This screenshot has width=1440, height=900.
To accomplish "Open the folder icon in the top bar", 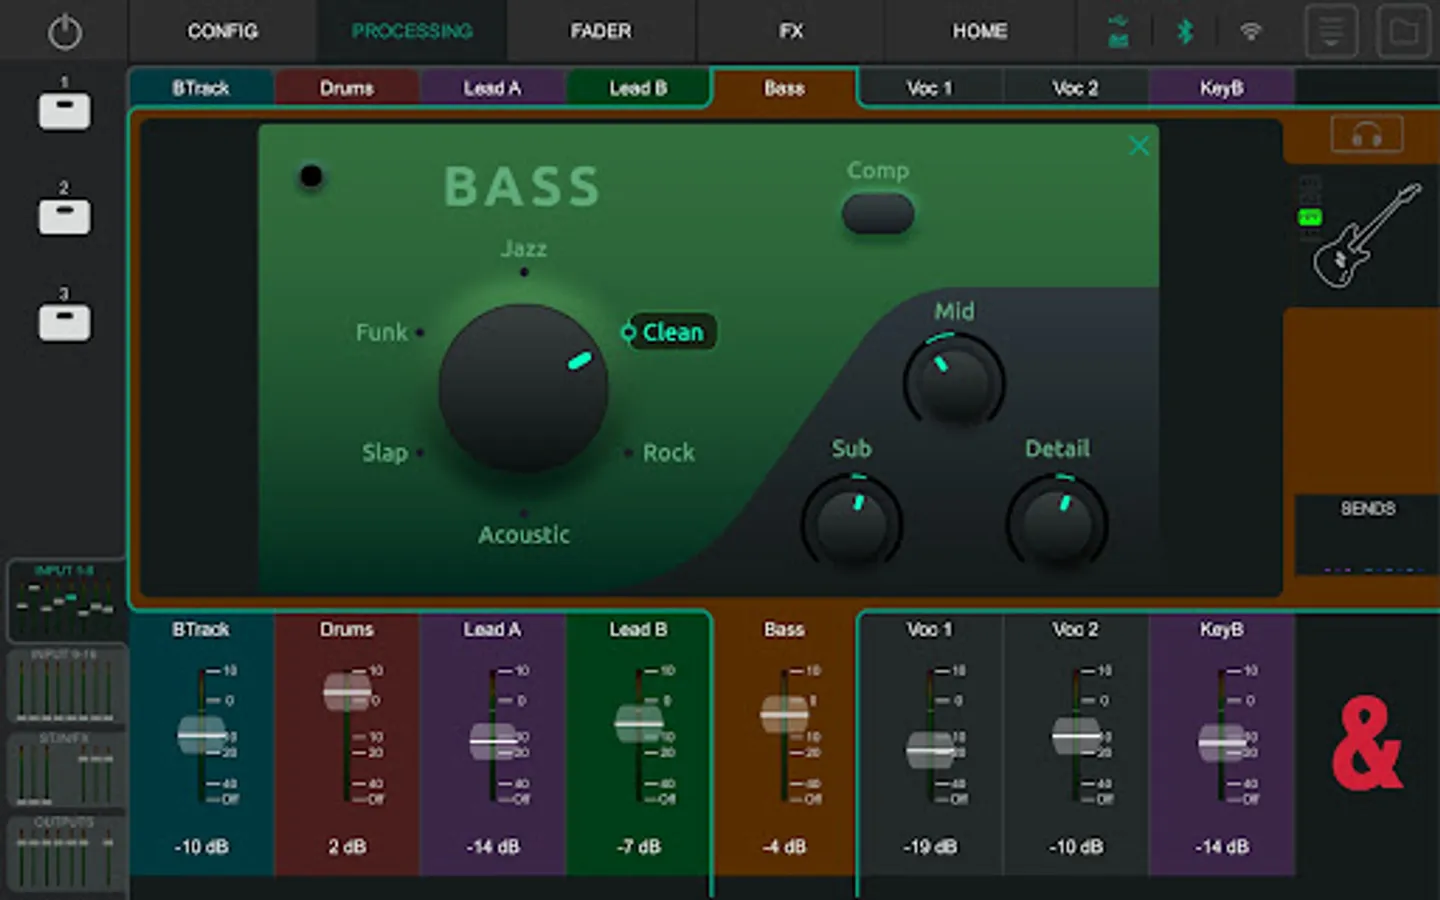I will (x=1404, y=31).
